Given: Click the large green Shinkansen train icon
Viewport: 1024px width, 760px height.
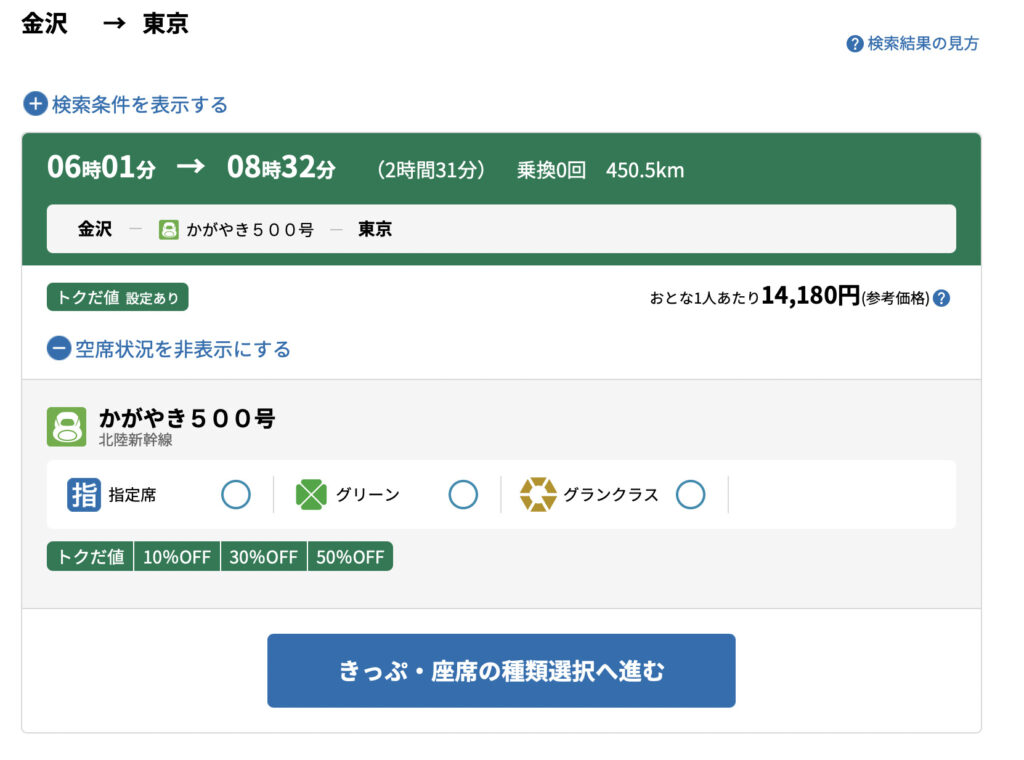Looking at the screenshot, I should click(67, 427).
